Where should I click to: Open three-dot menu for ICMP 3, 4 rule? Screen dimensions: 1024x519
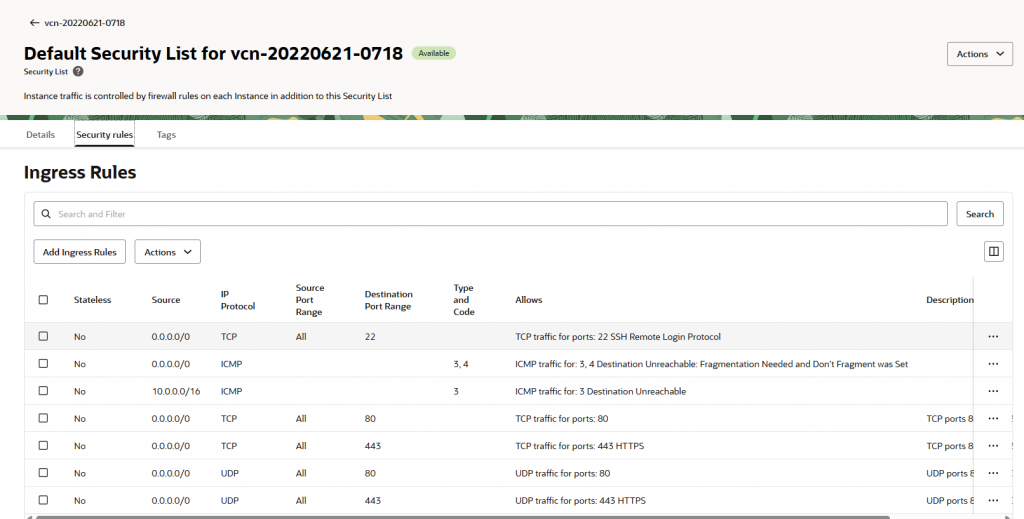pyautogui.click(x=992, y=364)
